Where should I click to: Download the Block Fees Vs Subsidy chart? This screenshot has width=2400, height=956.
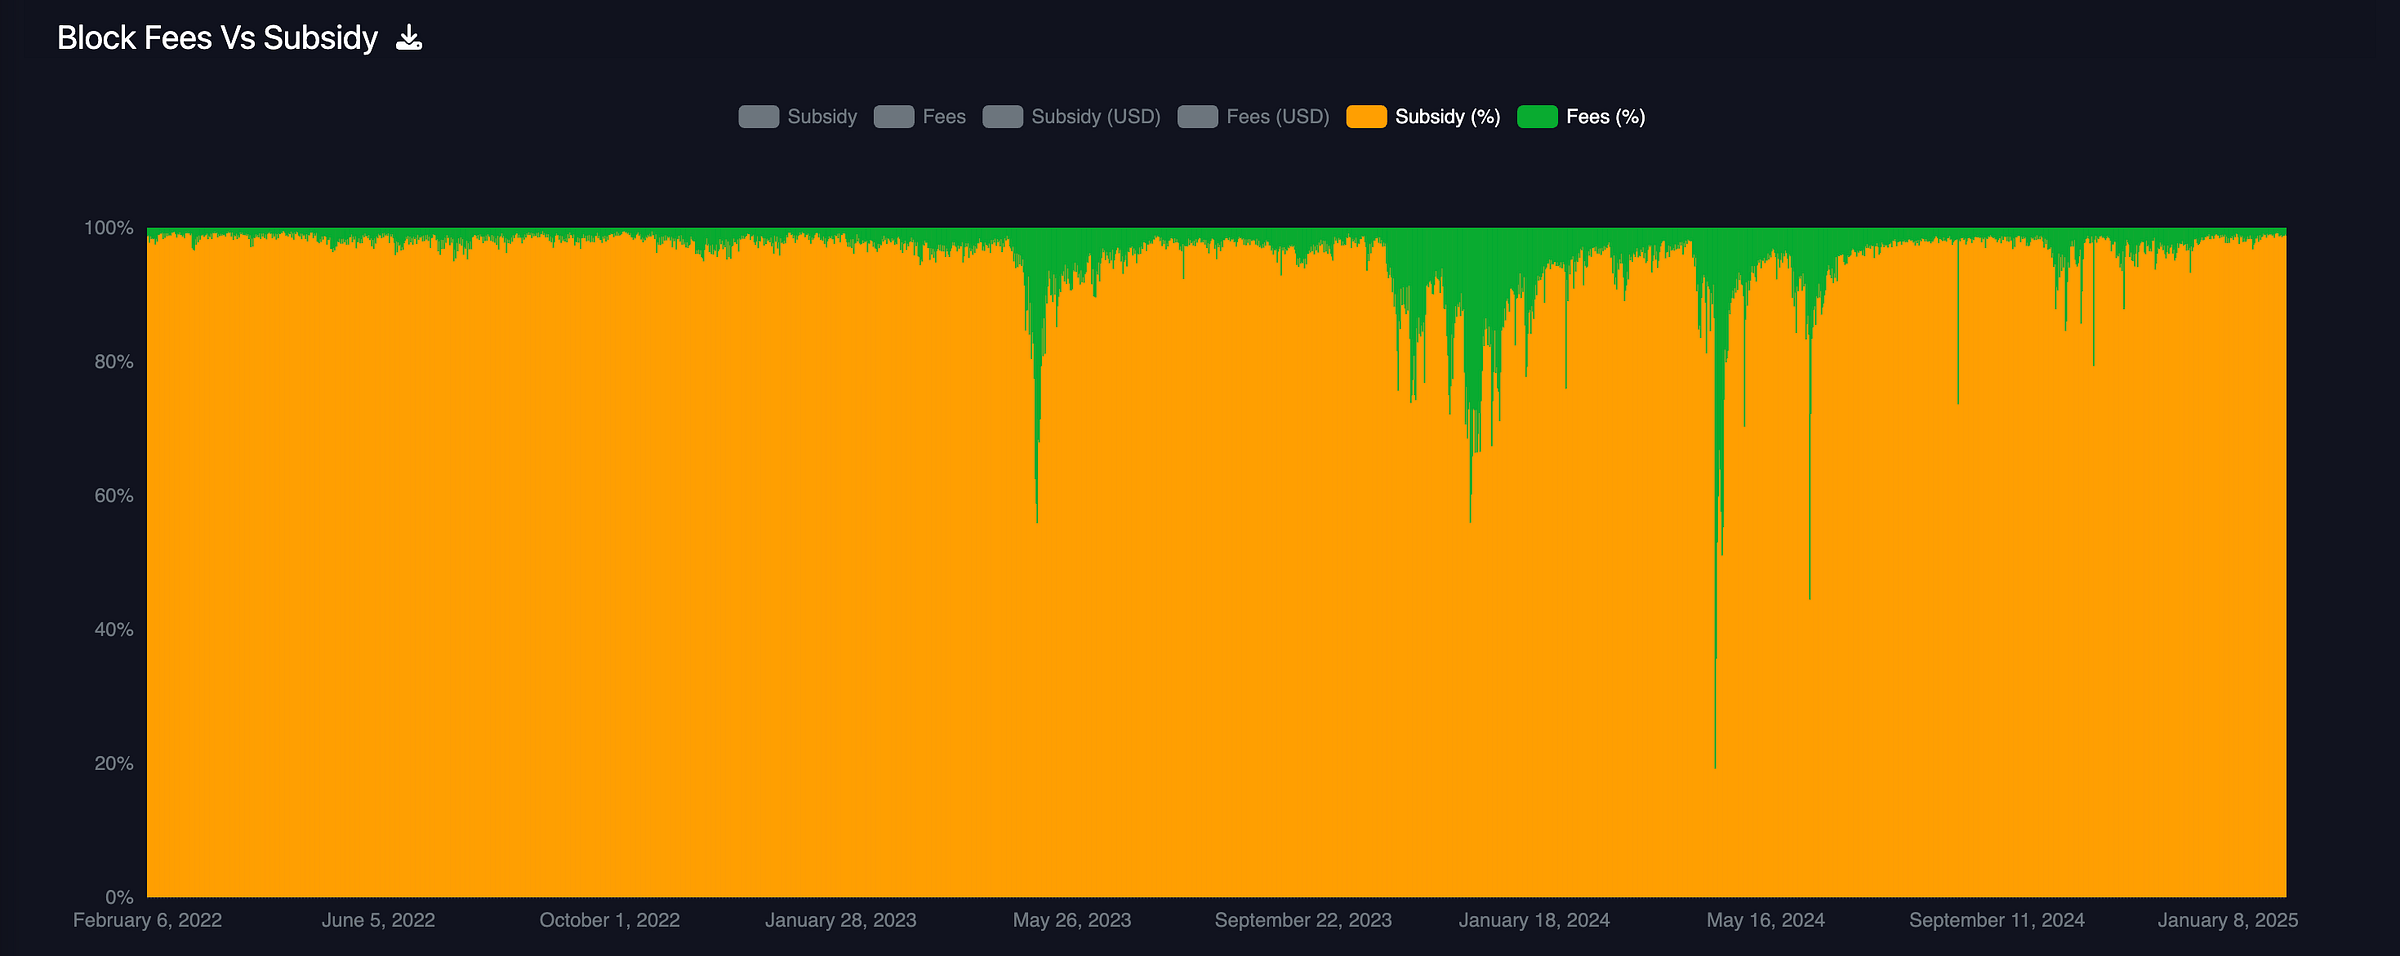(409, 38)
